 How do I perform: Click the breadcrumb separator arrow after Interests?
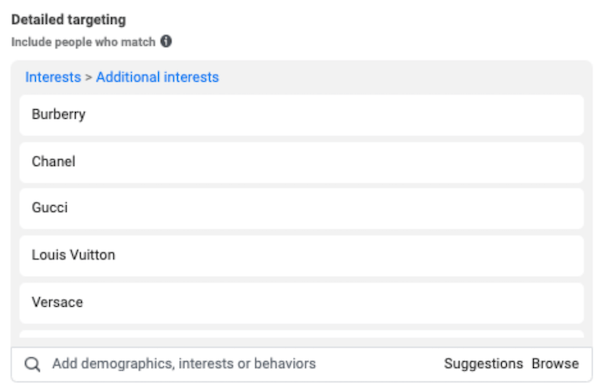point(88,77)
